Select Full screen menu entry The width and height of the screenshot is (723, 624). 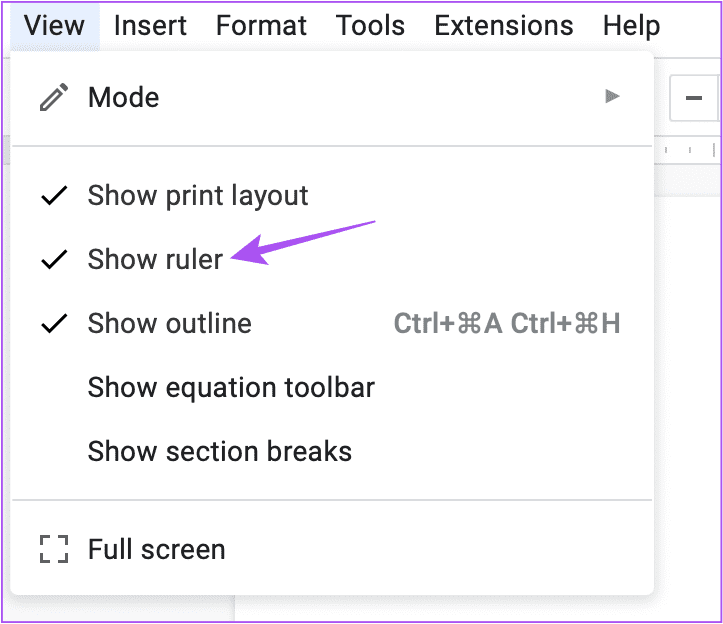(x=332, y=549)
